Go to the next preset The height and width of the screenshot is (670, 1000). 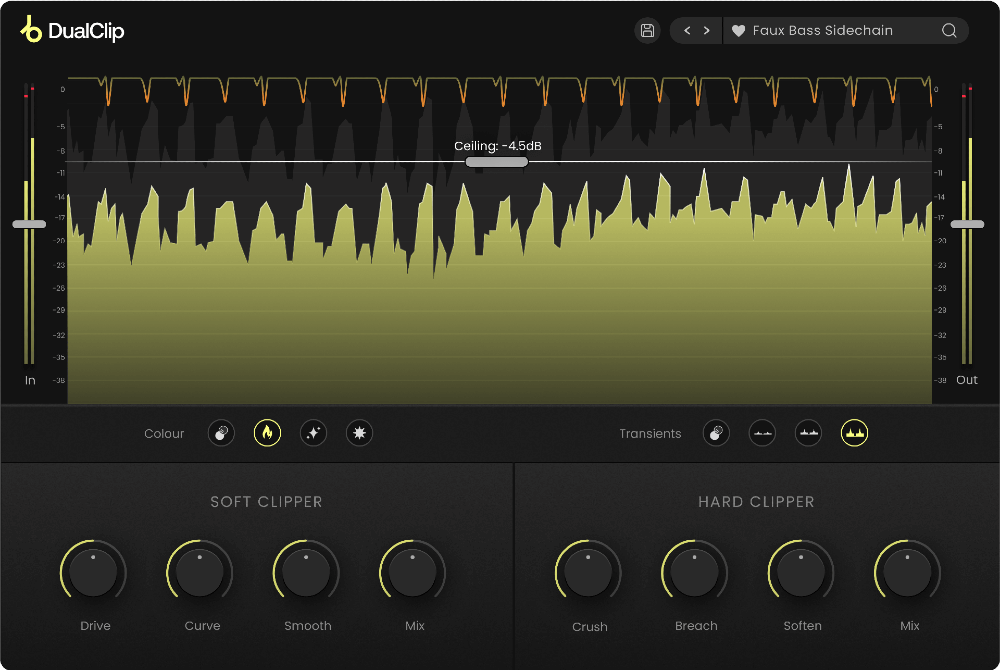click(707, 31)
